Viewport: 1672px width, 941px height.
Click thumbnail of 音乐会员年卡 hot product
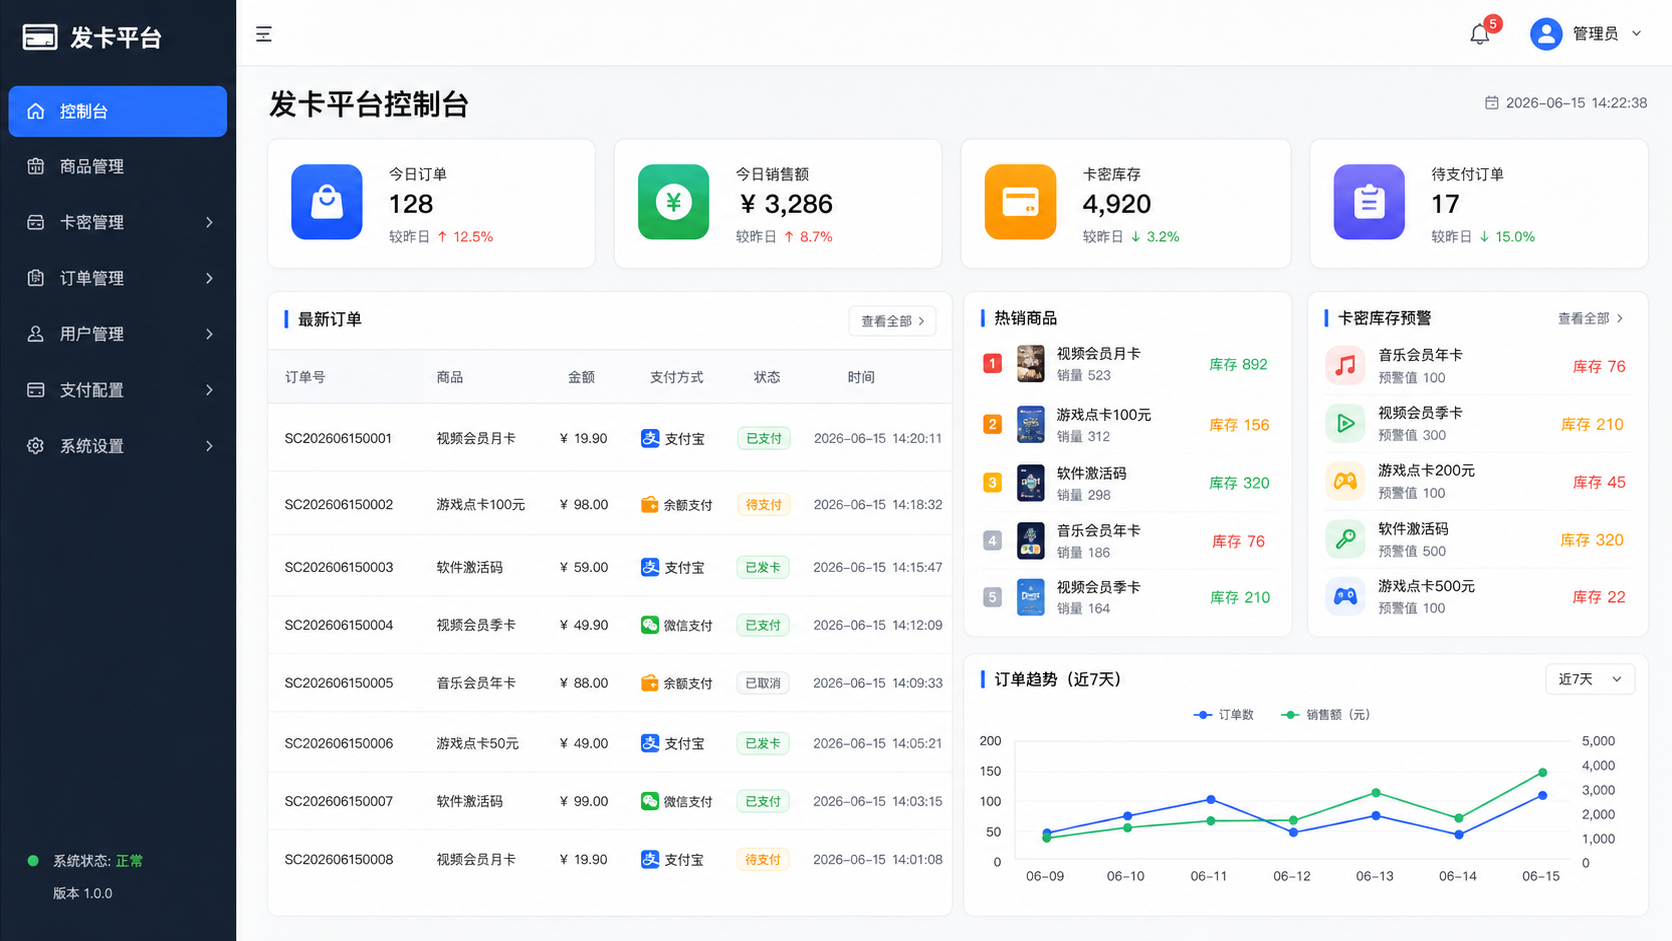click(x=1031, y=541)
